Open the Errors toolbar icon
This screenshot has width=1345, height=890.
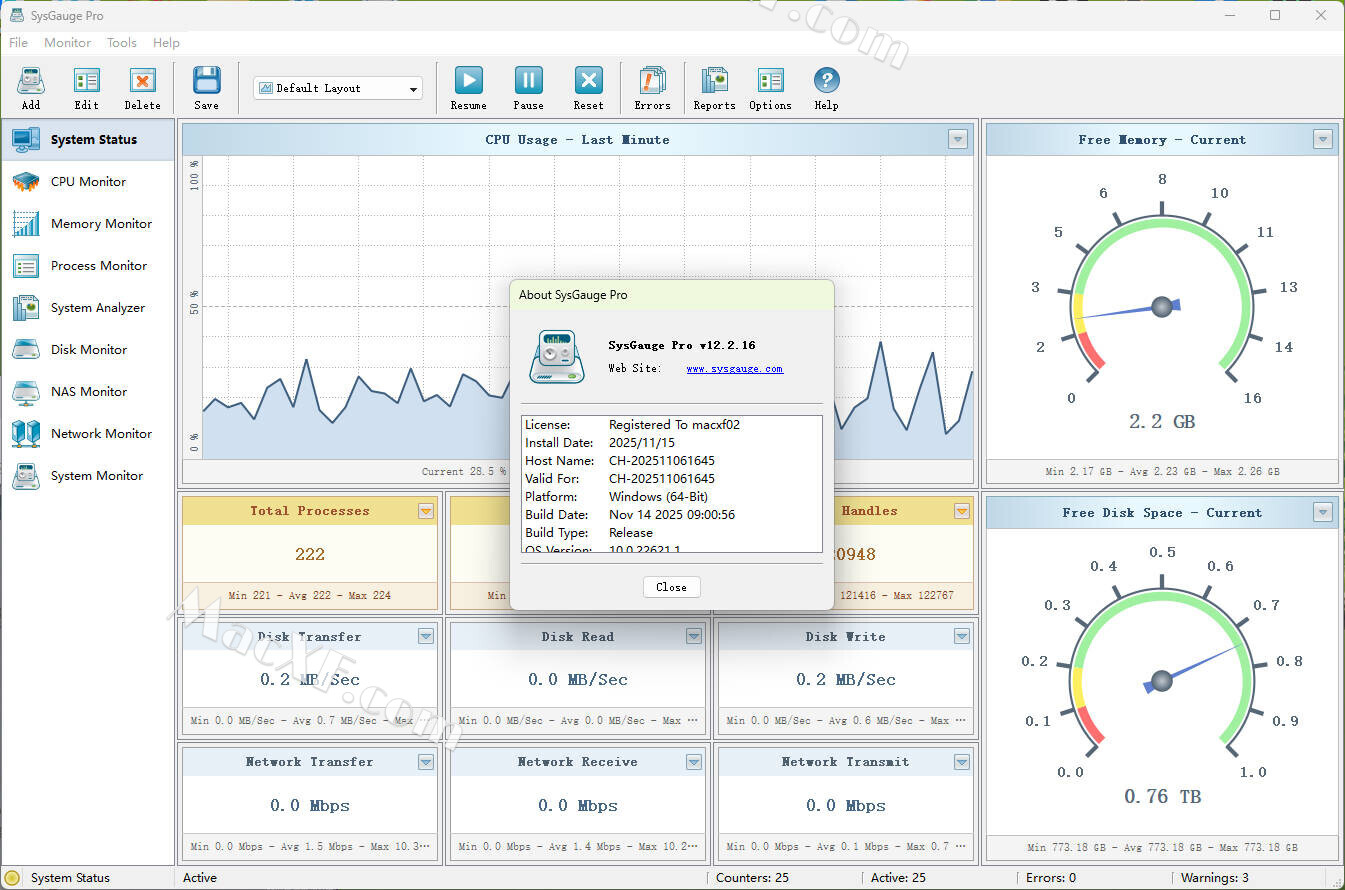(652, 88)
